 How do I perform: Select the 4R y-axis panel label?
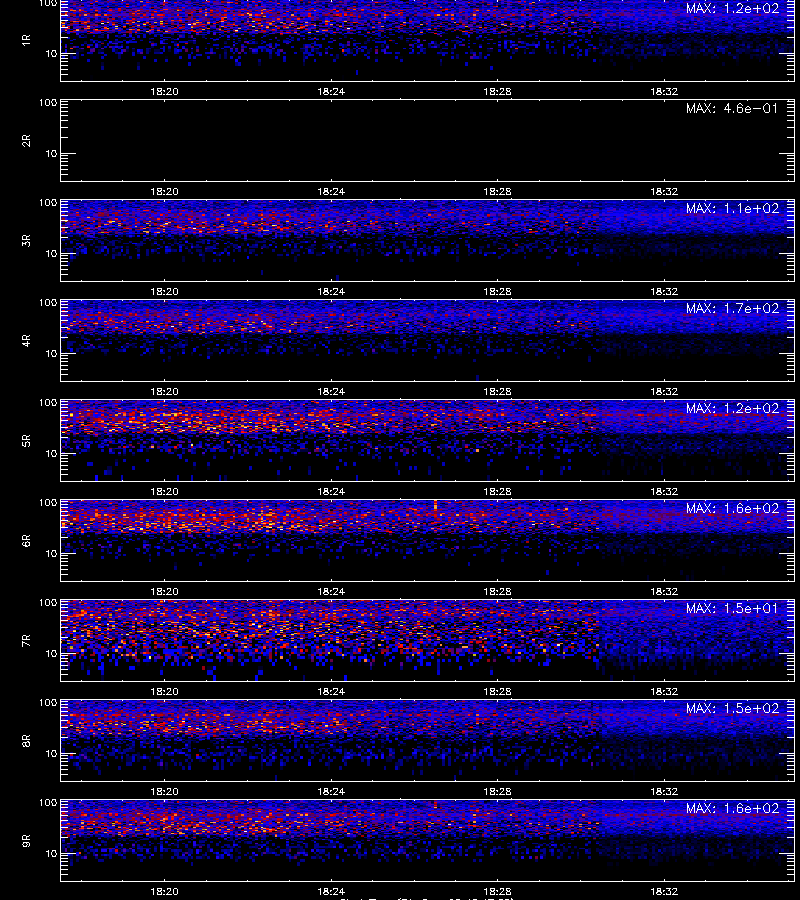[26, 340]
